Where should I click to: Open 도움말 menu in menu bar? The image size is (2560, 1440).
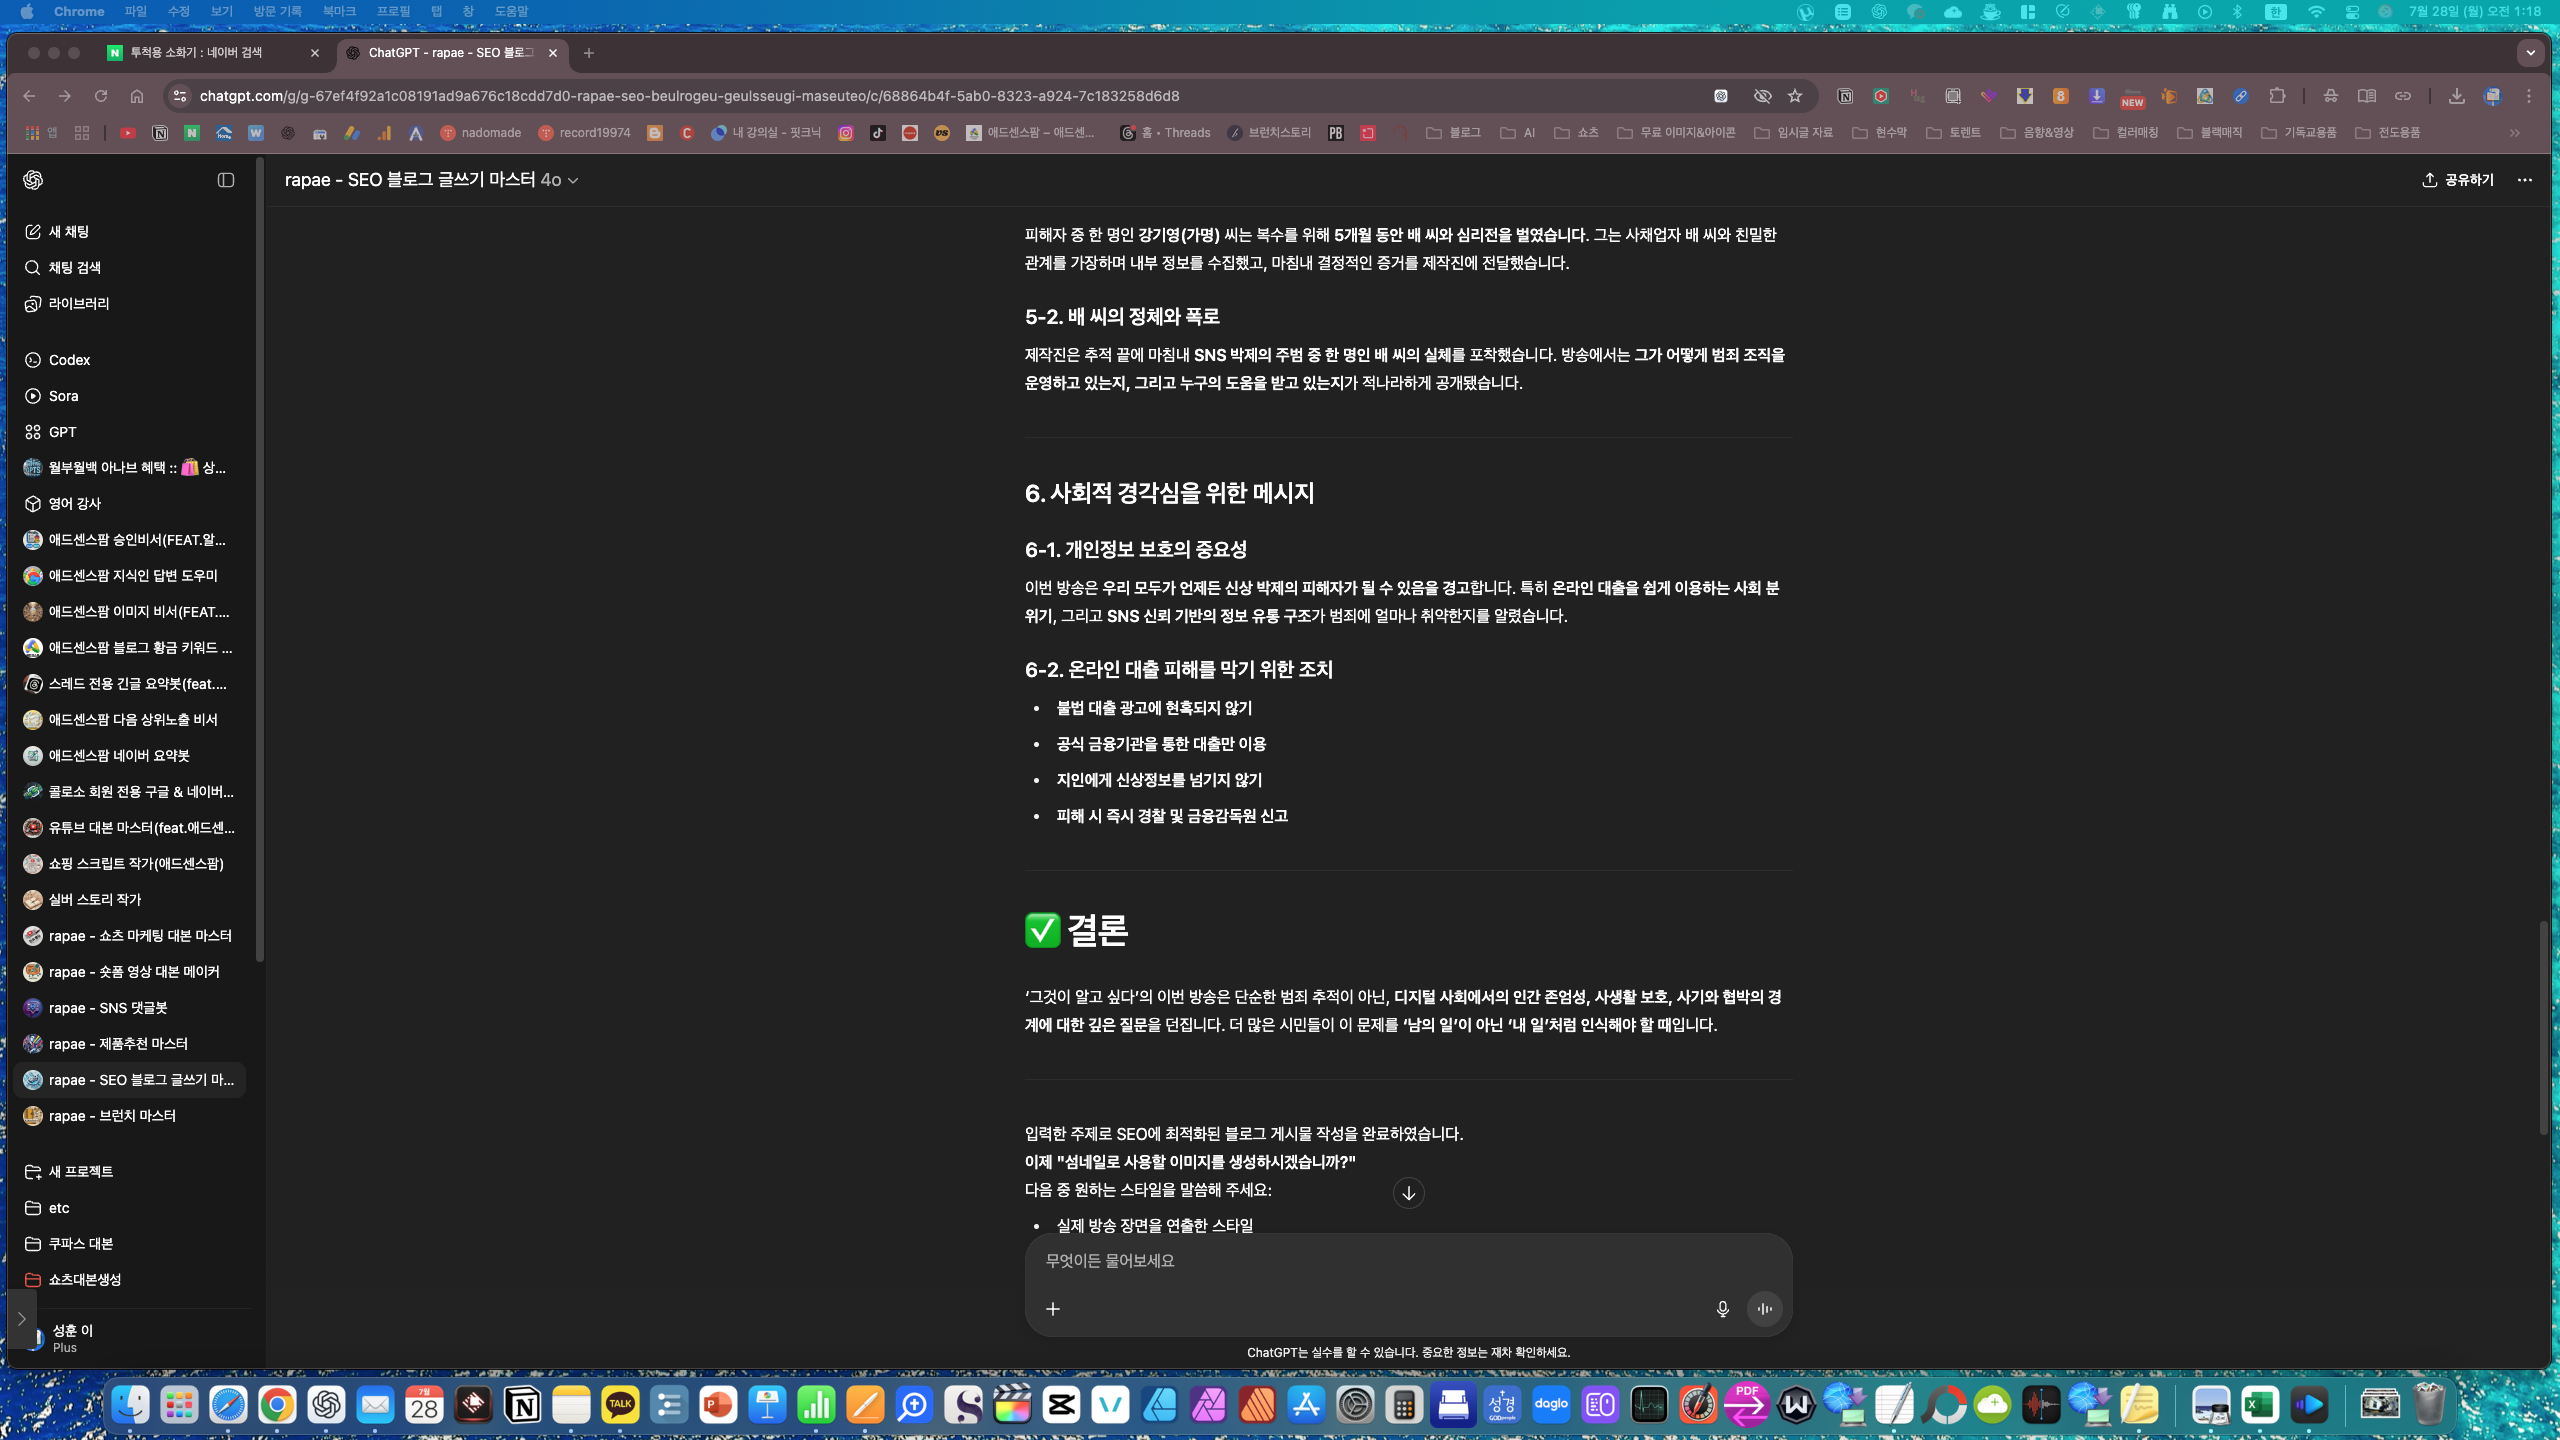510,11
